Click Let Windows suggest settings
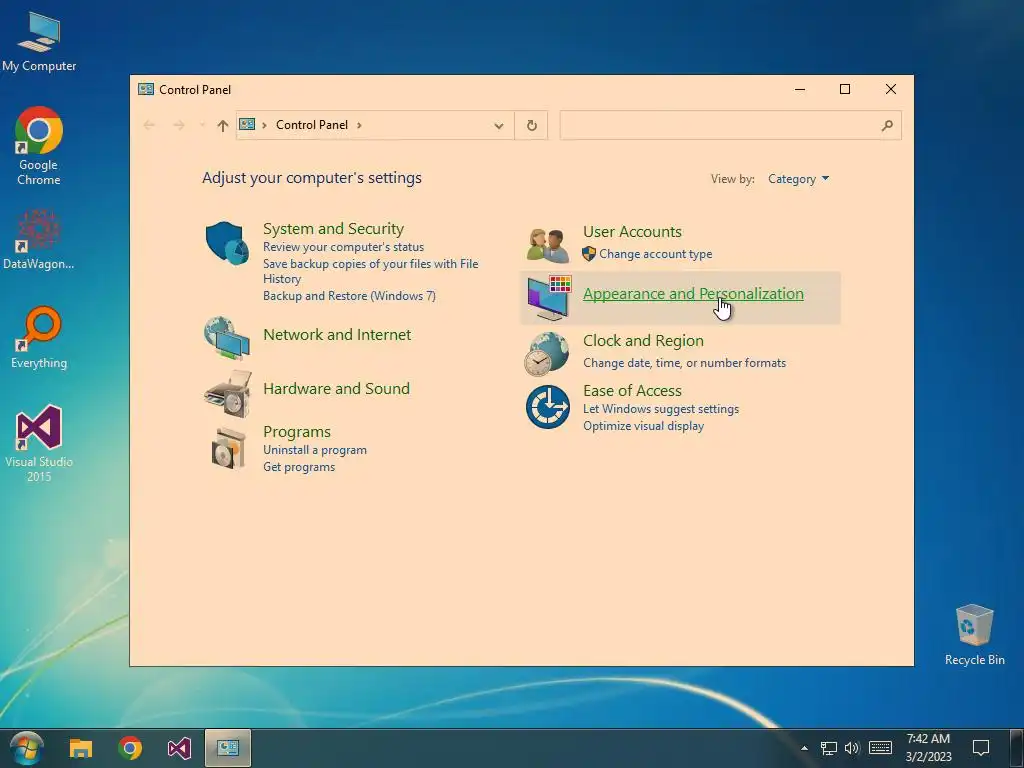This screenshot has width=1024, height=768. pos(661,409)
